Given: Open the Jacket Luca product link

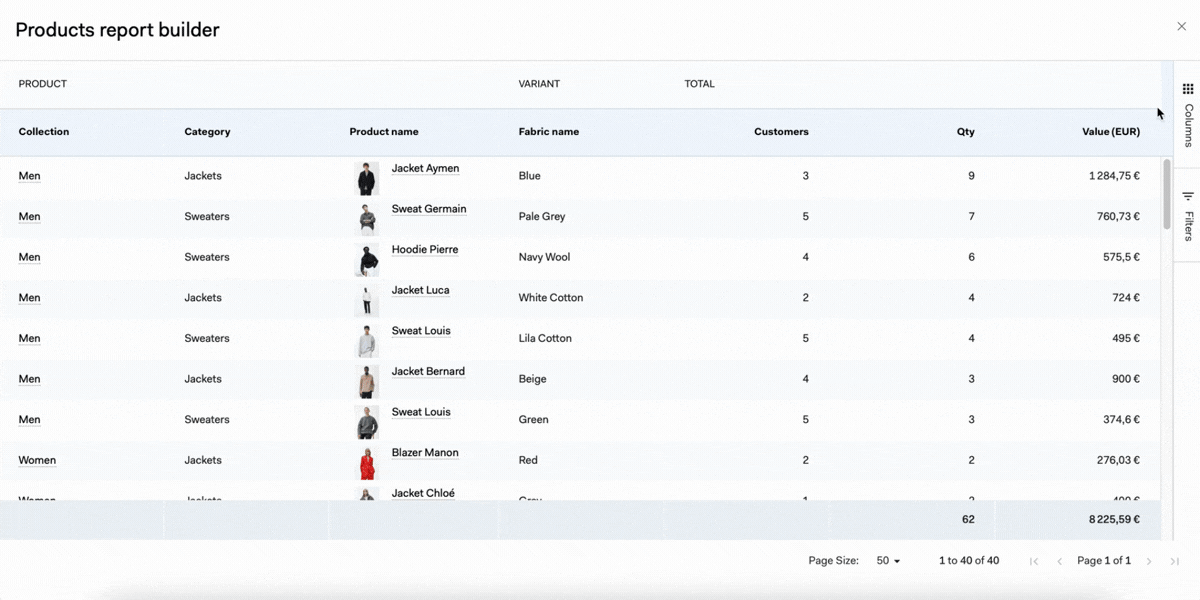Looking at the screenshot, I should point(420,290).
